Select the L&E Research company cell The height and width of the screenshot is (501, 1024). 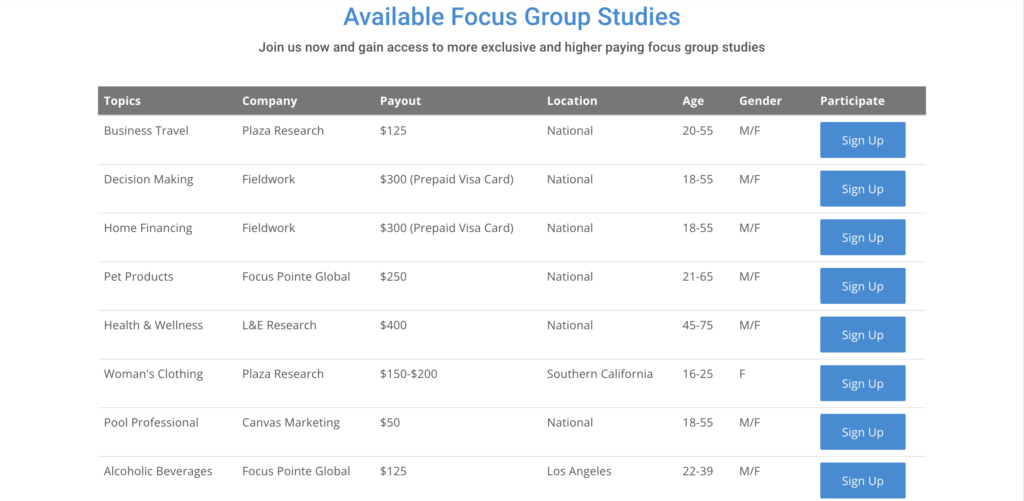pos(280,325)
